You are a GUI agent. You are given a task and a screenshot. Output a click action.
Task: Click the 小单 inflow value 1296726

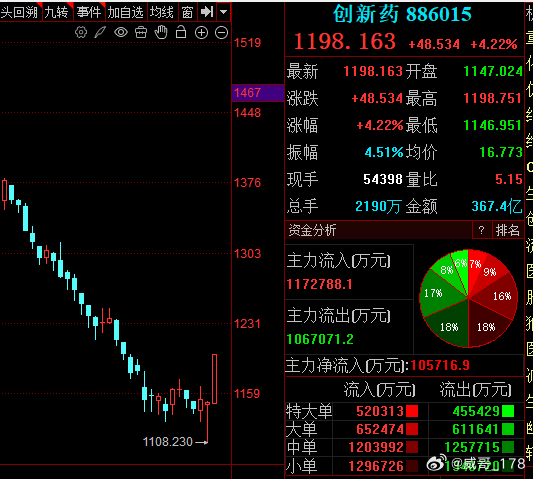376,466
